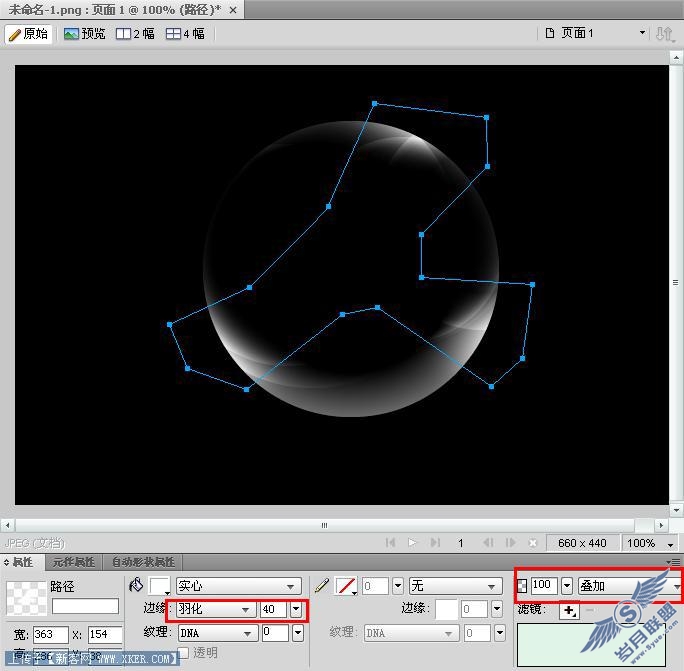The image size is (684, 671).
Task: Open the 4 幅 (4-Up) preview
Action: (185, 34)
